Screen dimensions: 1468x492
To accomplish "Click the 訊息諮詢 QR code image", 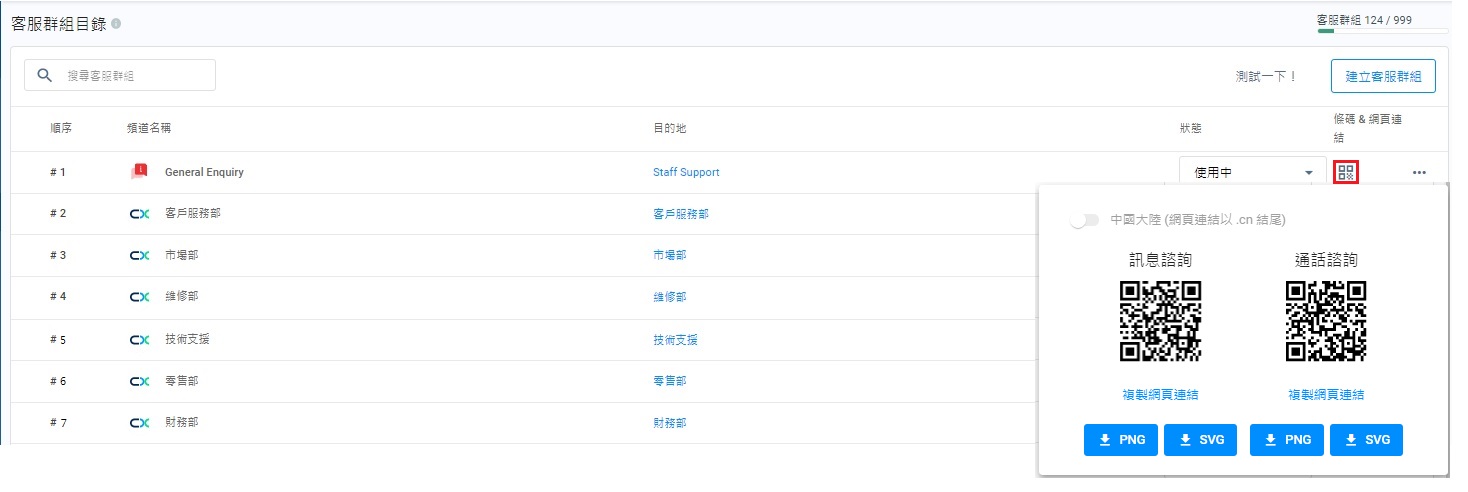I will 1160,321.
